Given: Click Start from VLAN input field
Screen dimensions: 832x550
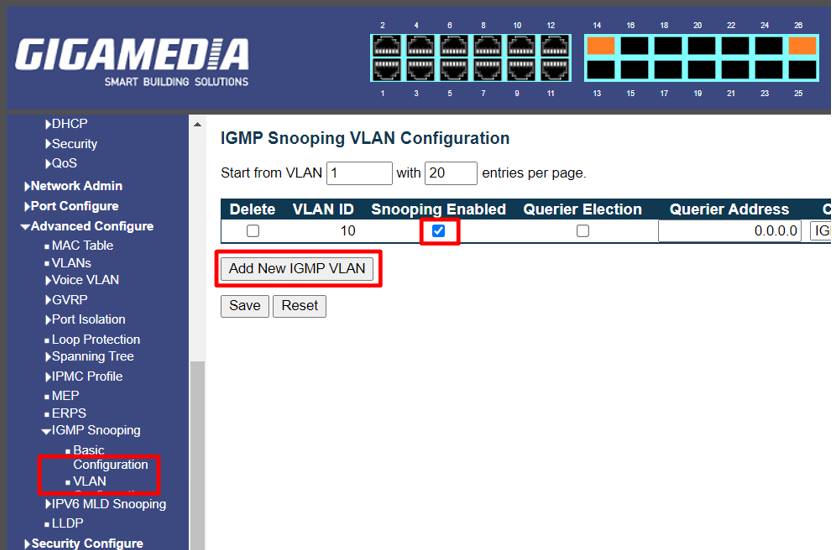Looking at the screenshot, I should click(359, 173).
